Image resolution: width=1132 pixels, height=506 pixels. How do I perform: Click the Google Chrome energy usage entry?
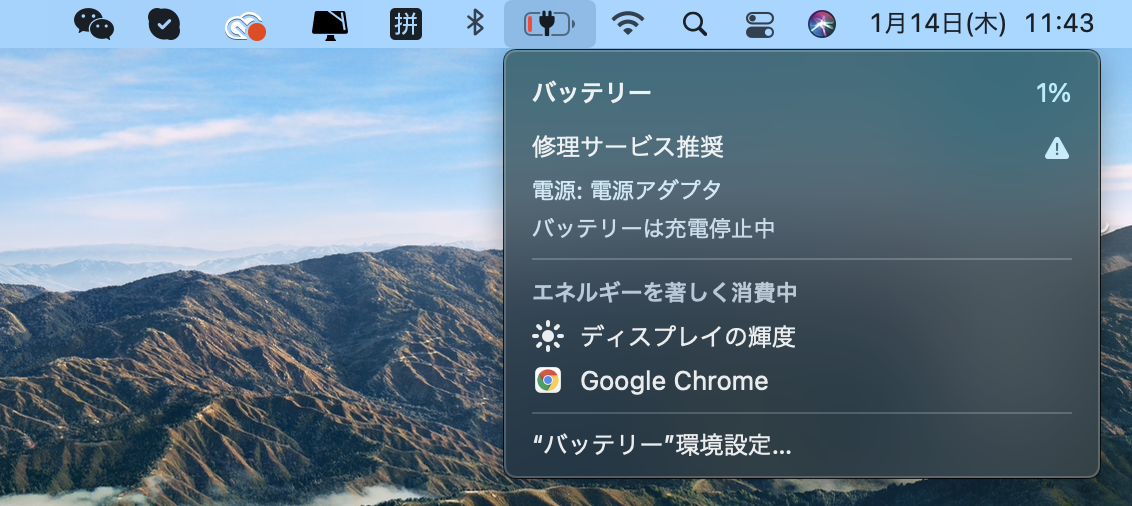674,381
